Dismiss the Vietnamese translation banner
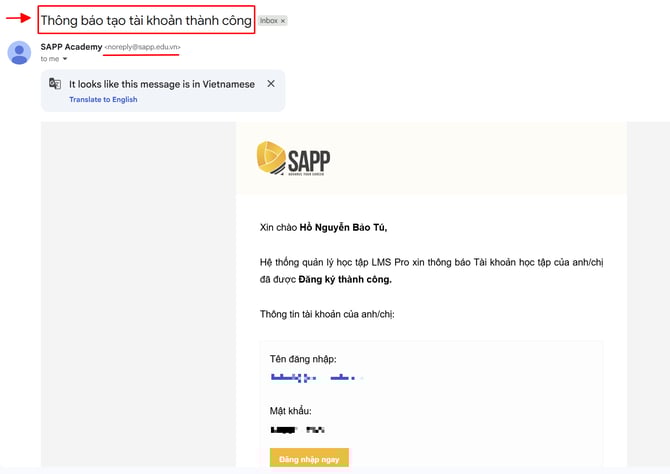 pyautogui.click(x=271, y=84)
